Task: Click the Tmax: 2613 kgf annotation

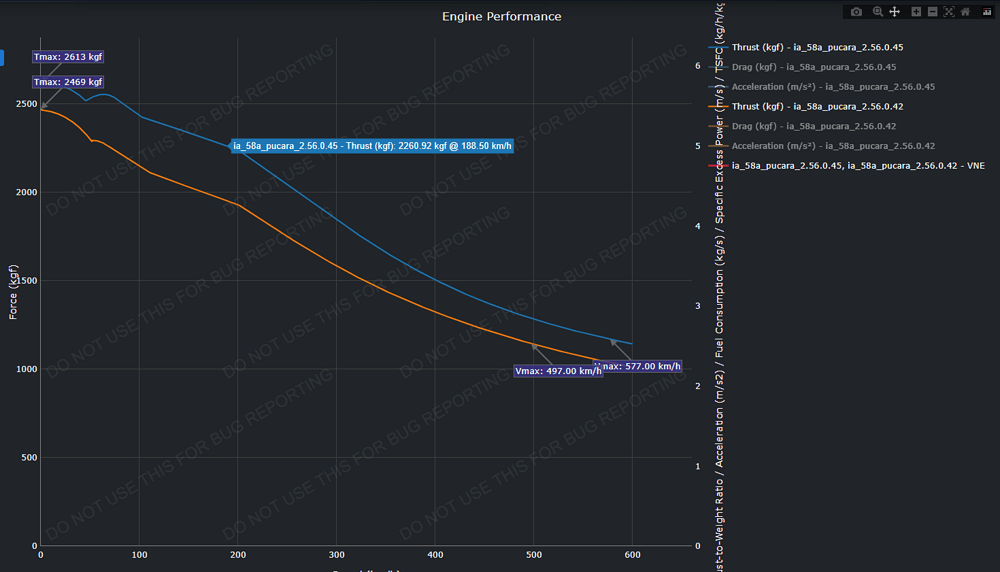Action: tap(68, 57)
